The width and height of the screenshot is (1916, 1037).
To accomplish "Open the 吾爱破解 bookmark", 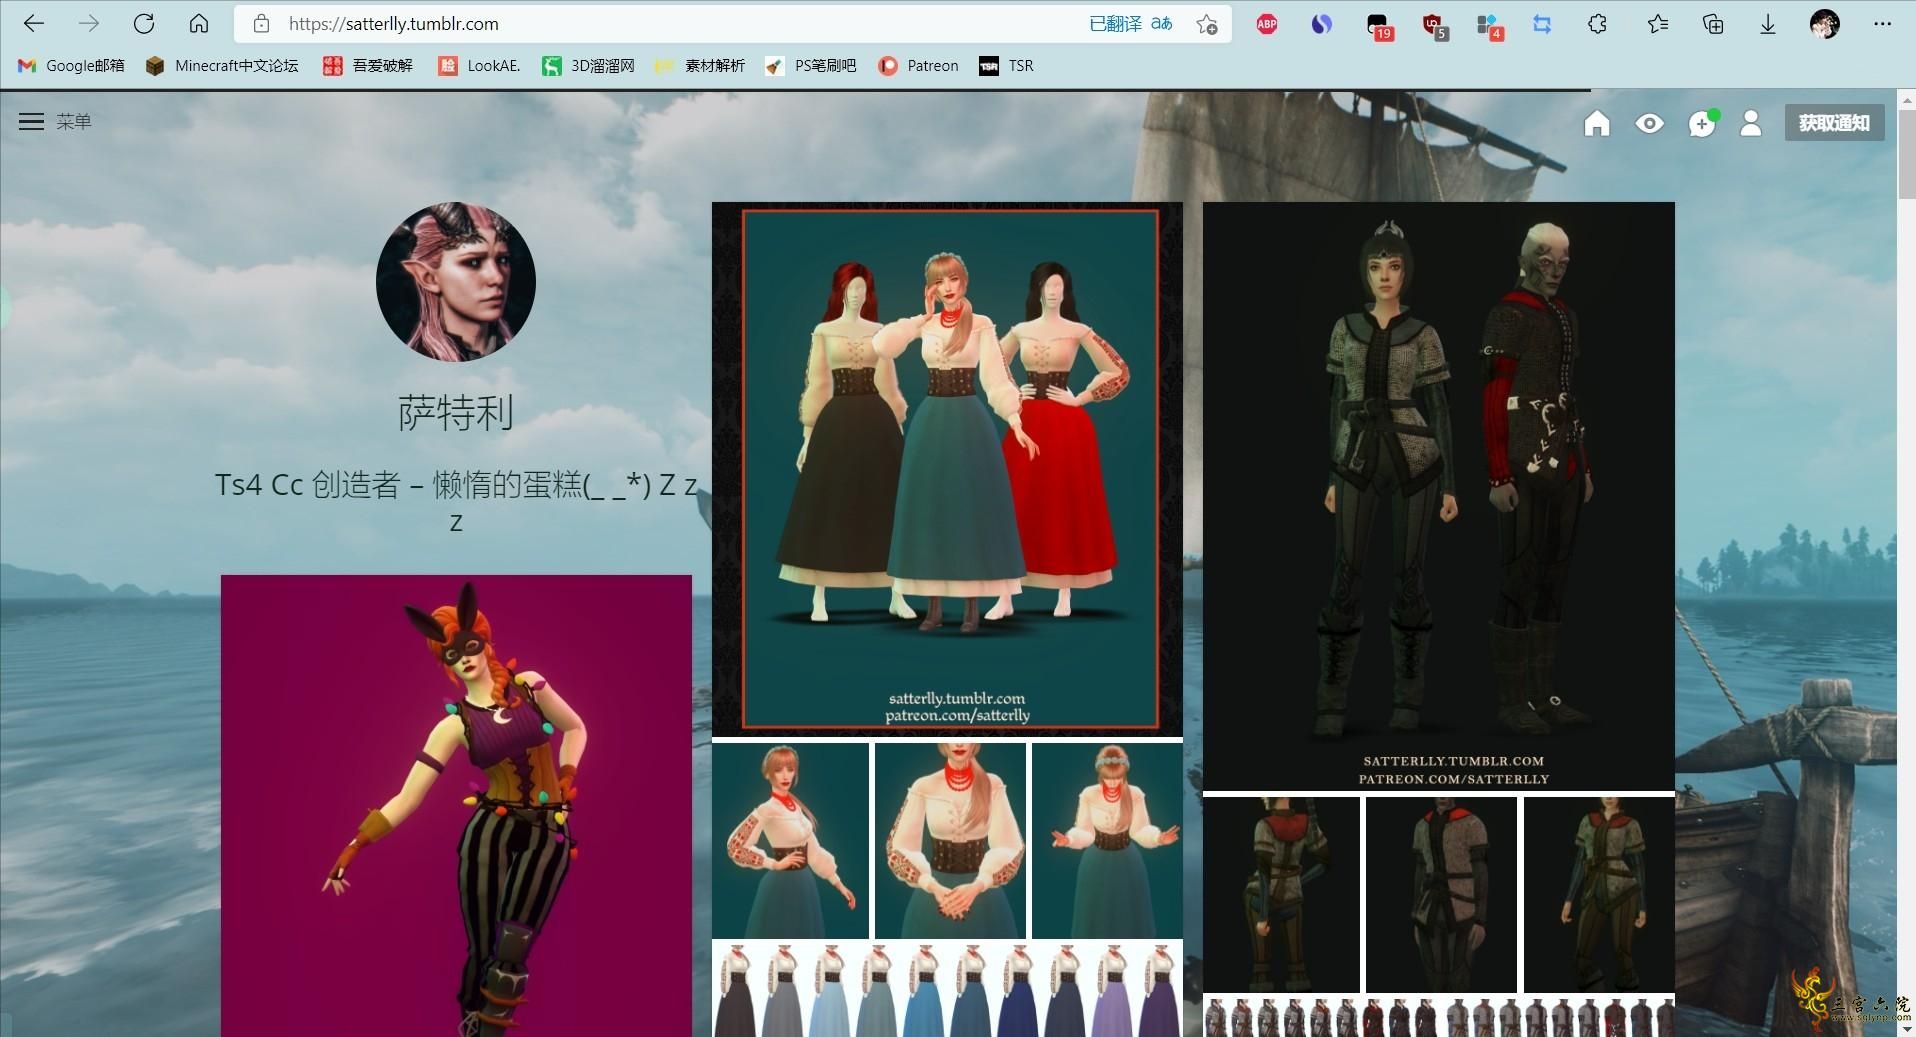I will [x=367, y=65].
